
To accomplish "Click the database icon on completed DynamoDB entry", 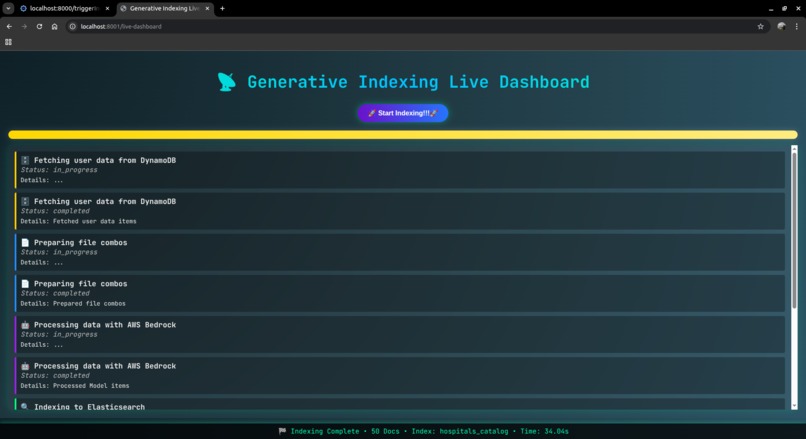I will tap(25, 202).
